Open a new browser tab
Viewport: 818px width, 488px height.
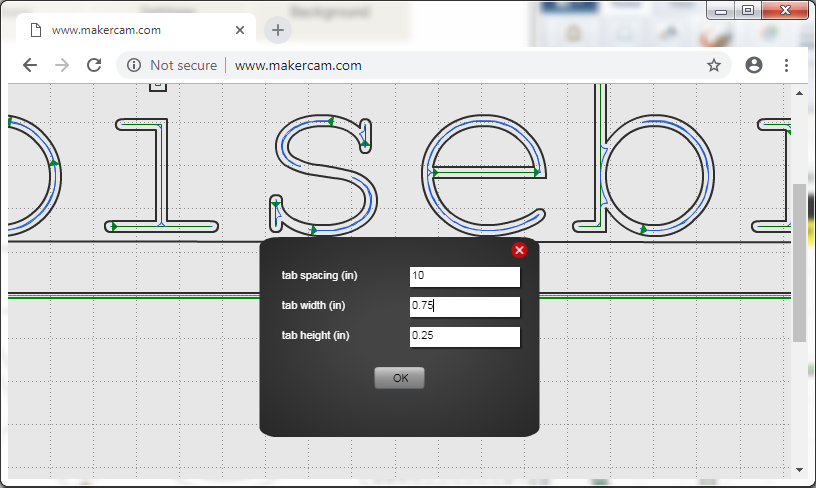[278, 30]
